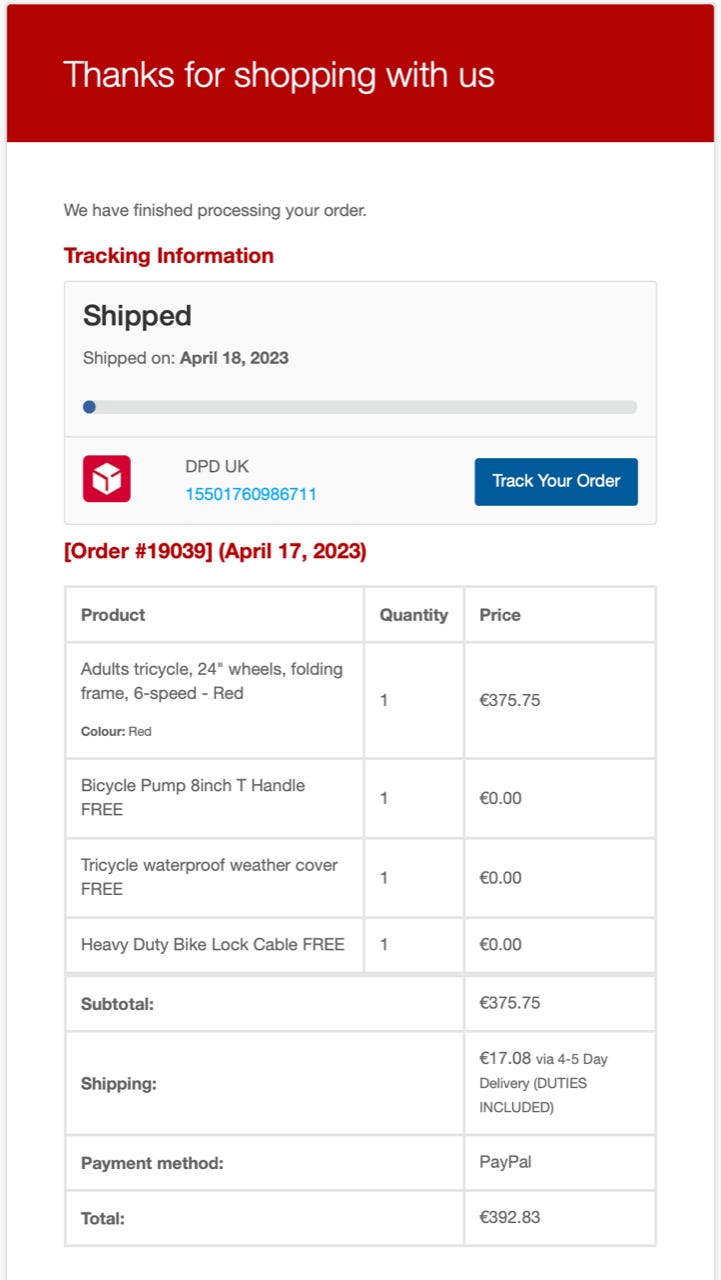The width and height of the screenshot is (721, 1280).
Task: Click the Shipped status title
Action: point(137,316)
